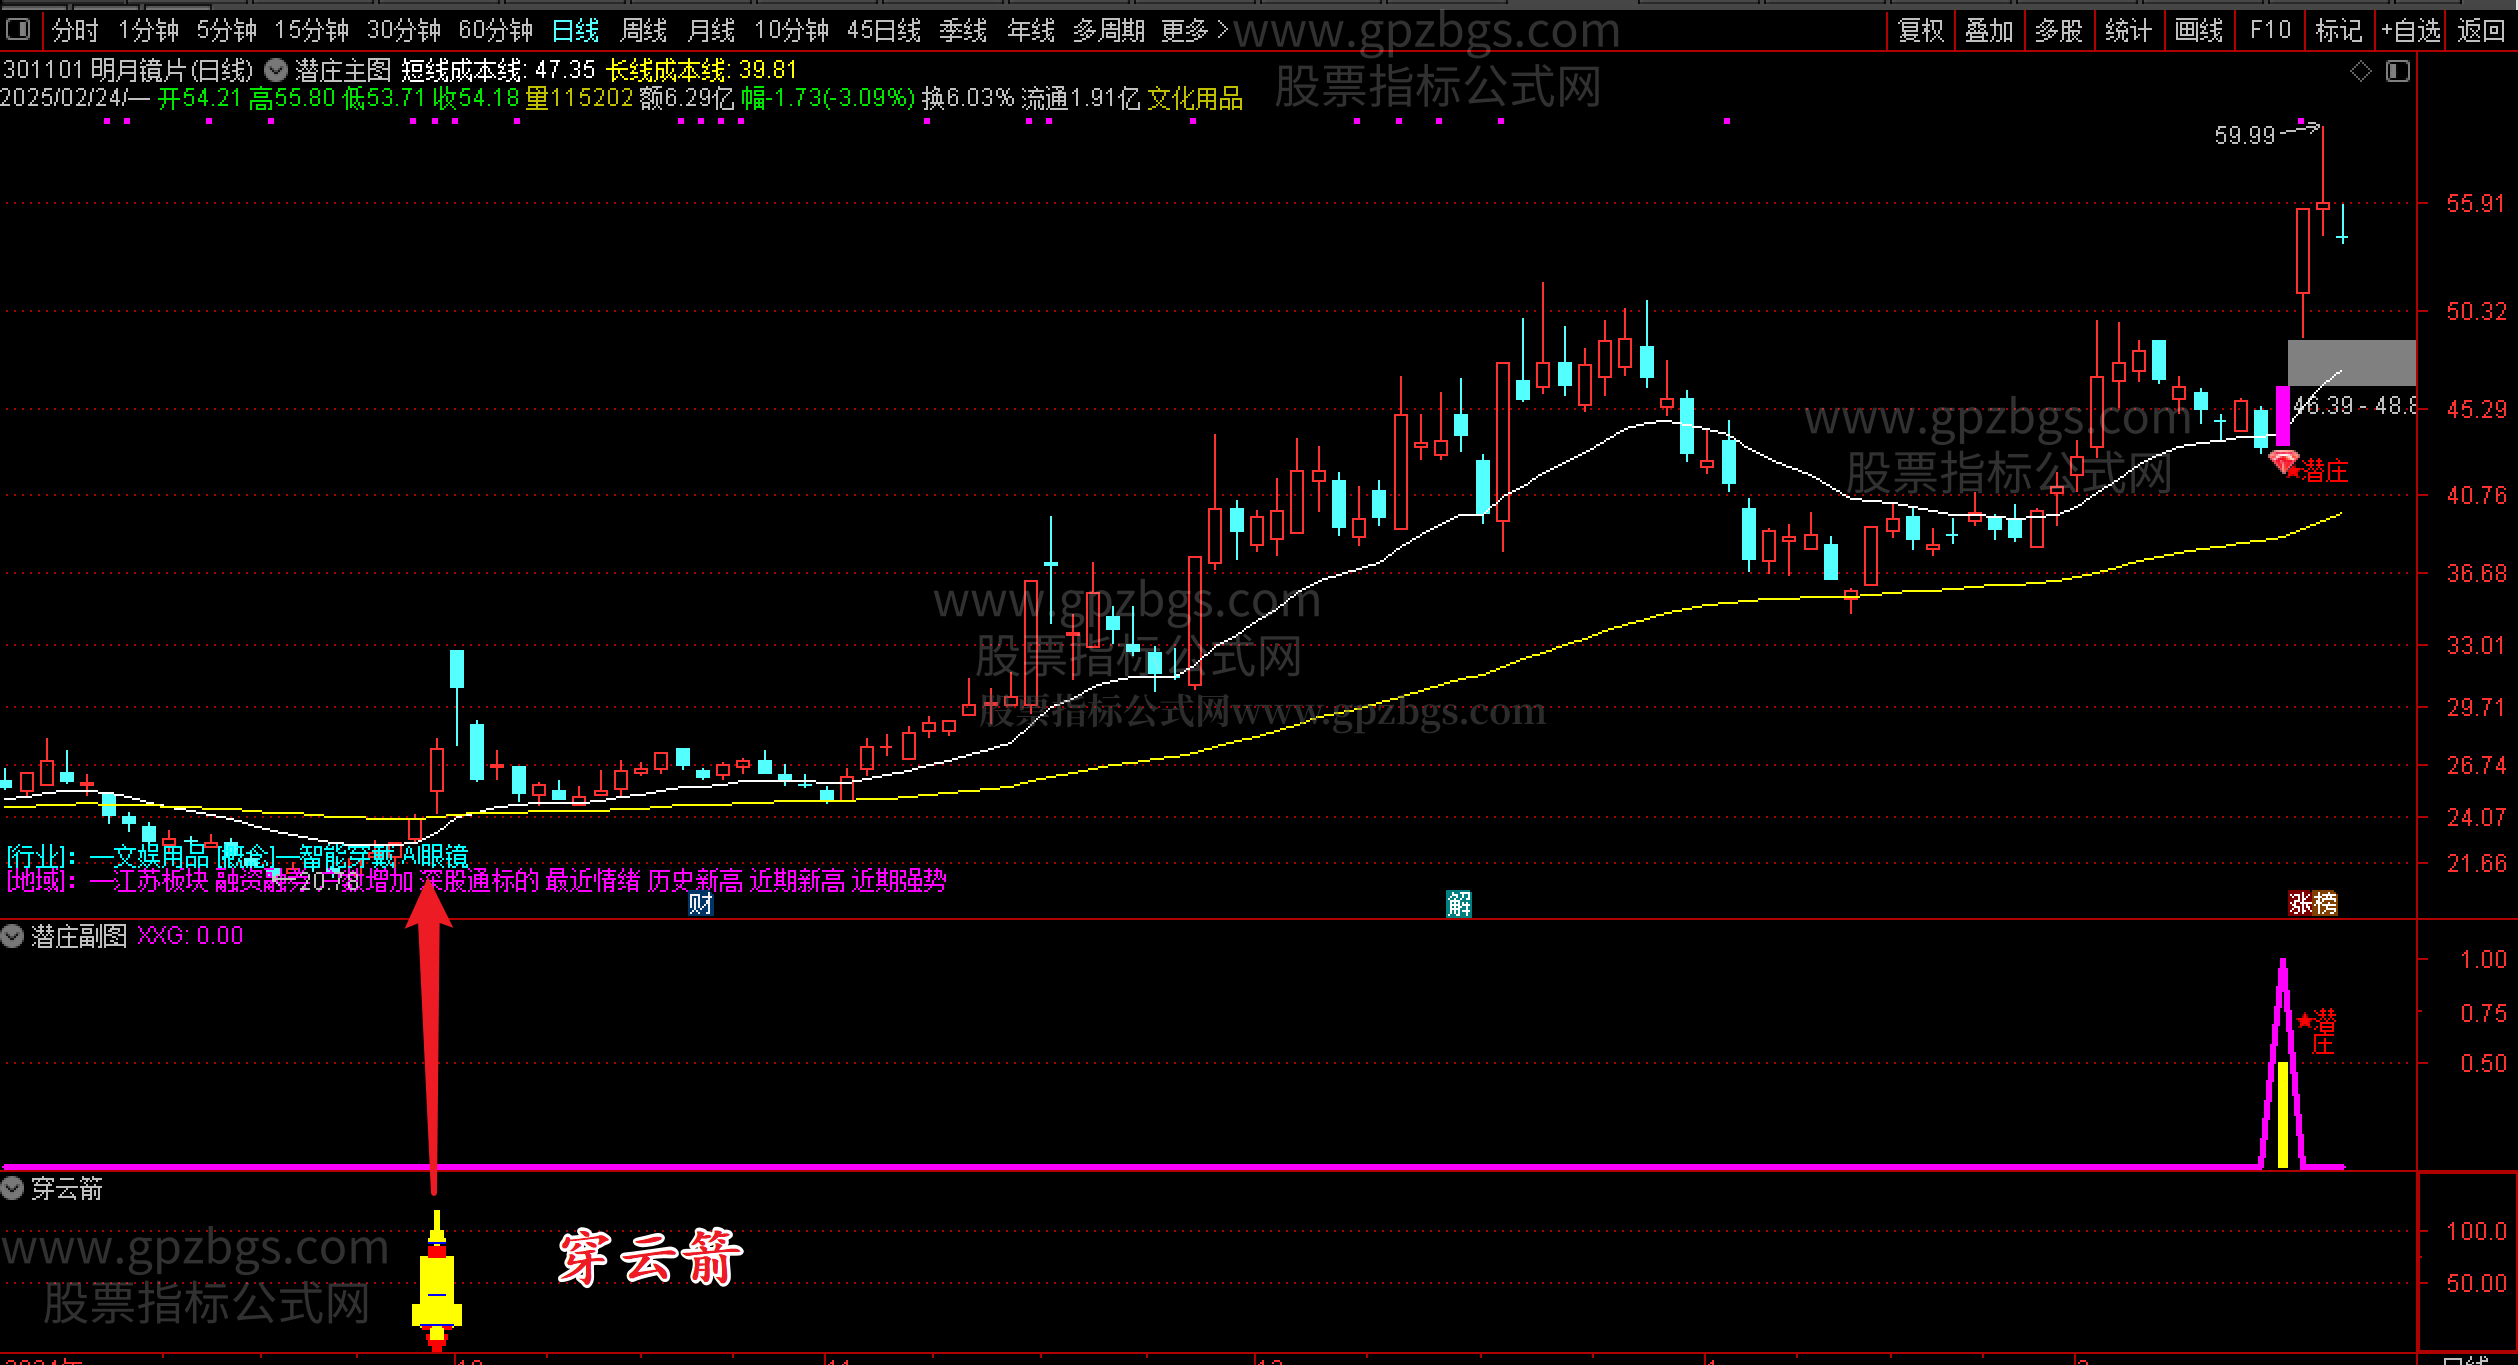Expand the 潜庄副图 indicator dropdown
The image size is (2518, 1365).
point(13,937)
